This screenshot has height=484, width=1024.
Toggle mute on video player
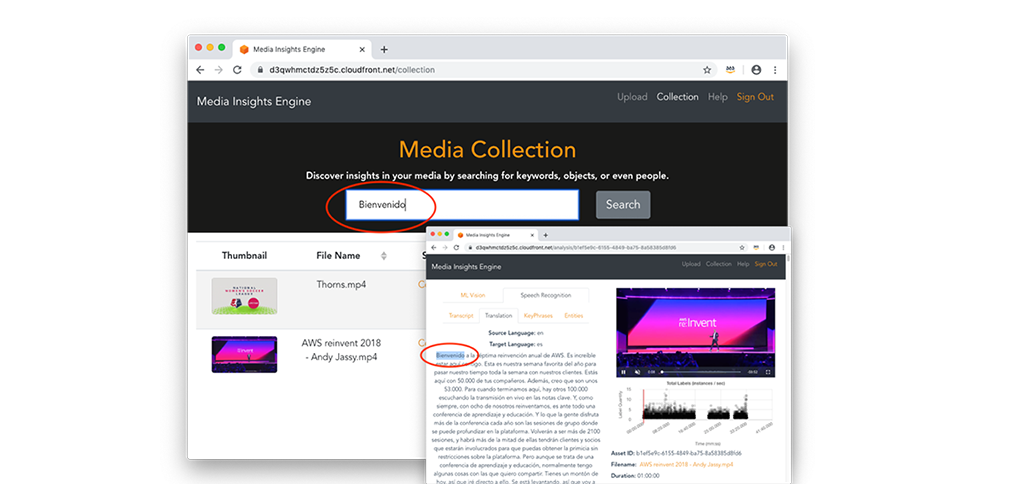[x=637, y=372]
